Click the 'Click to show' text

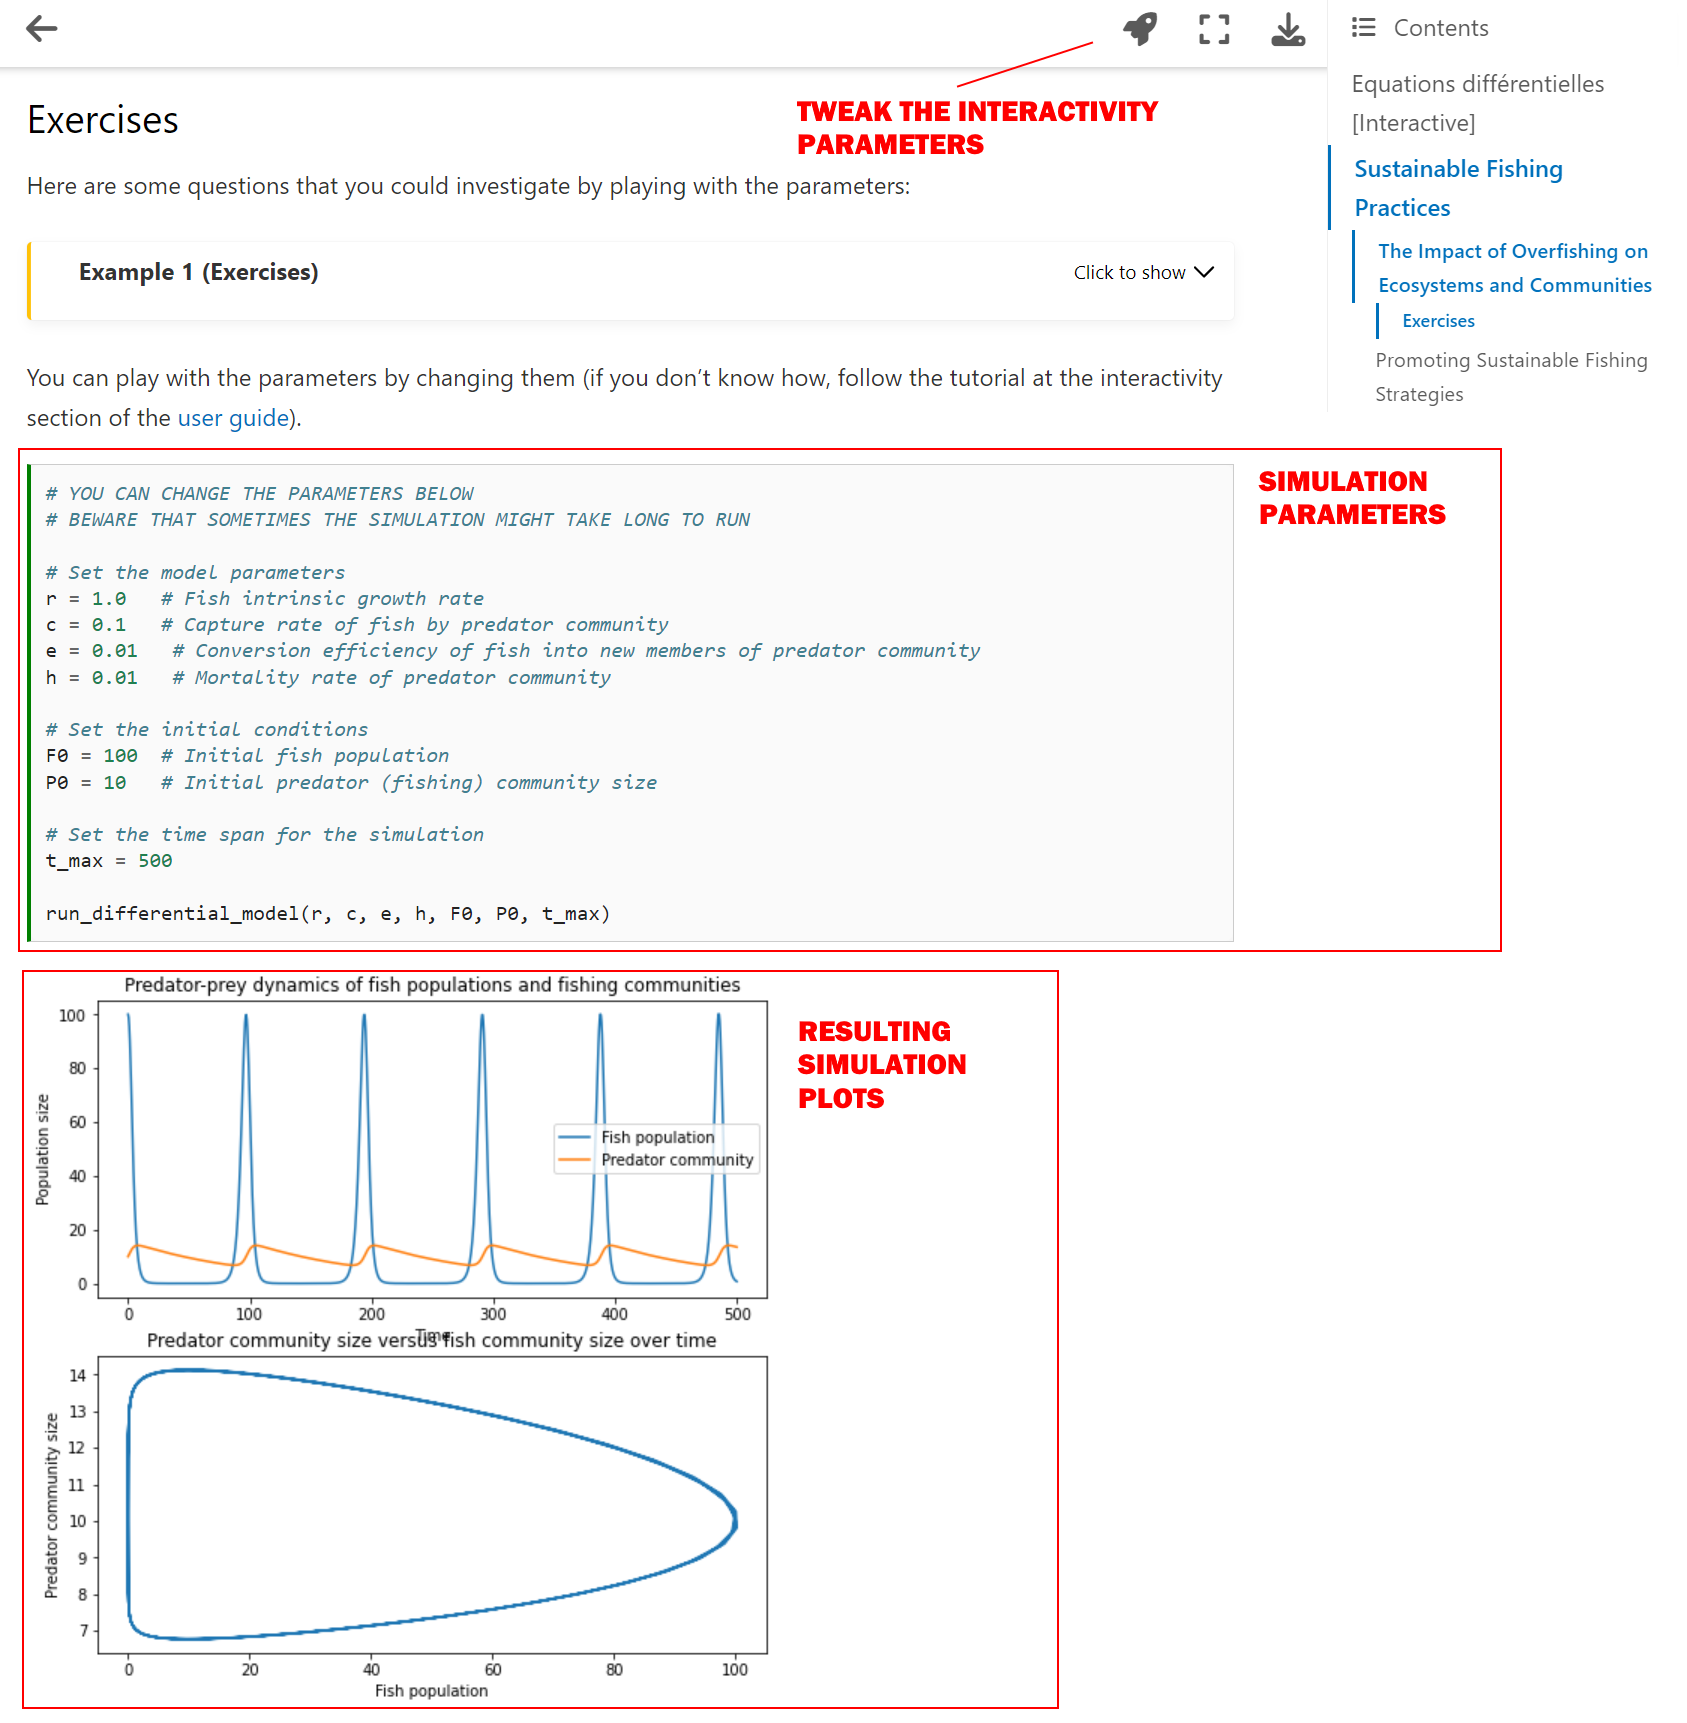[1129, 273]
